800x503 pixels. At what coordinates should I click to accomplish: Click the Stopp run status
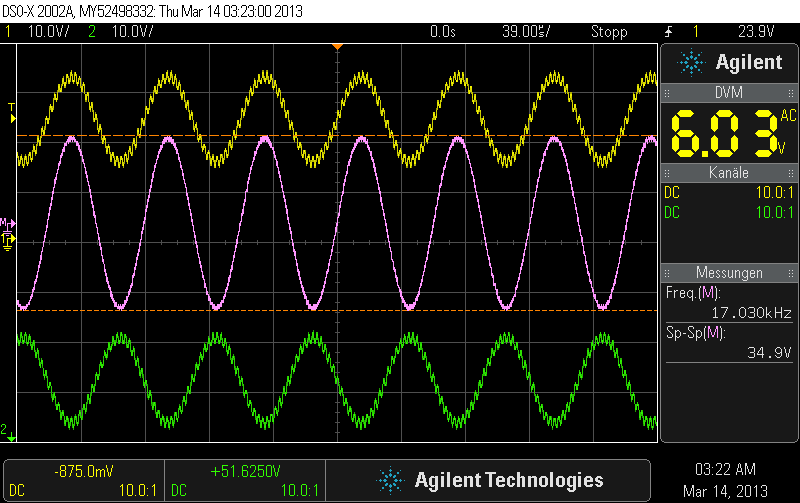[609, 32]
